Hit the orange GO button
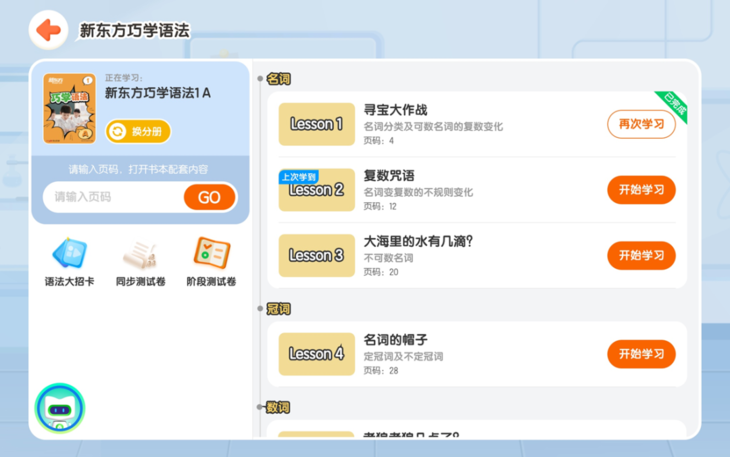 (x=210, y=197)
